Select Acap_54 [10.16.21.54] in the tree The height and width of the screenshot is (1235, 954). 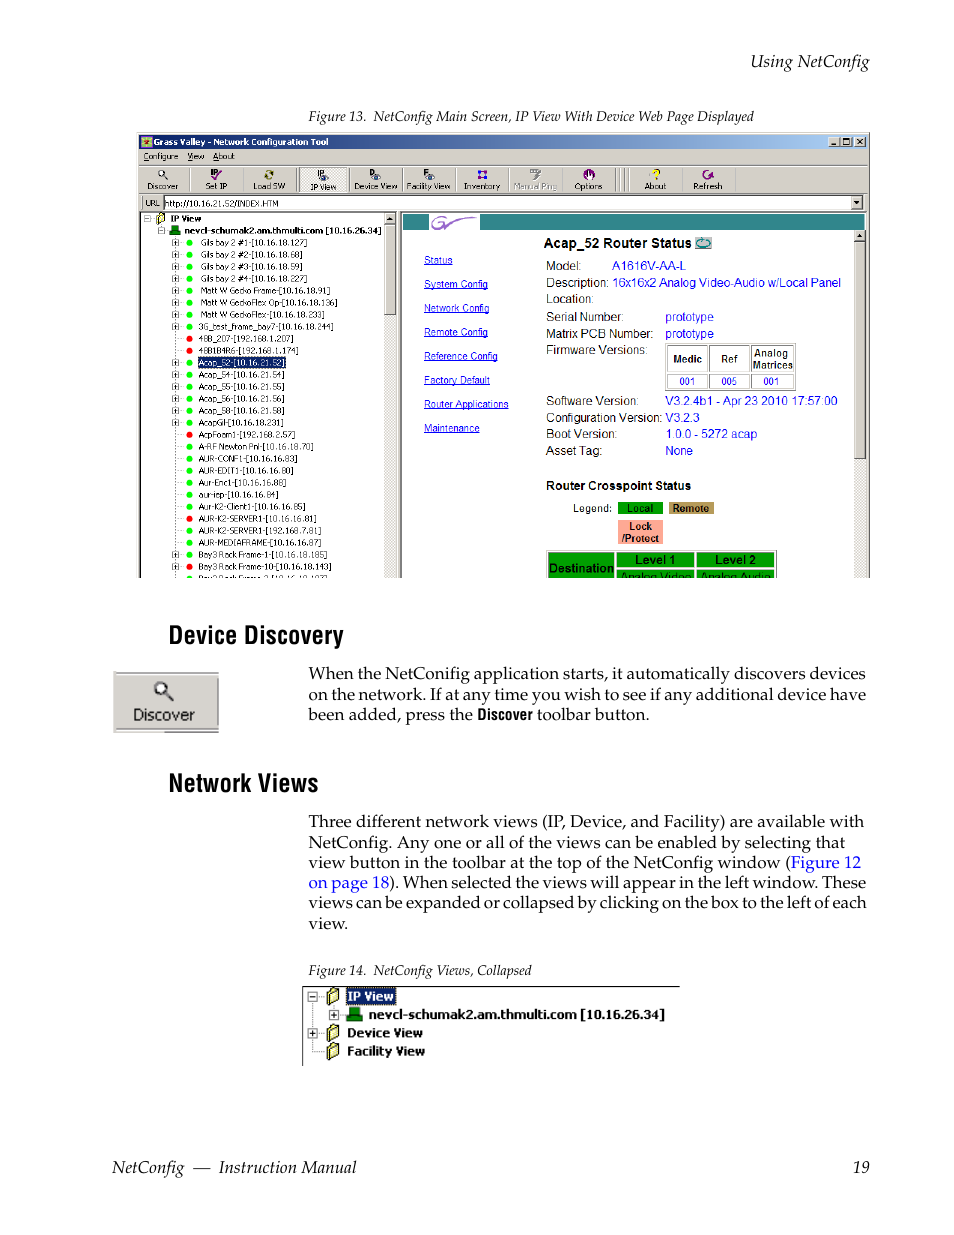click(241, 375)
